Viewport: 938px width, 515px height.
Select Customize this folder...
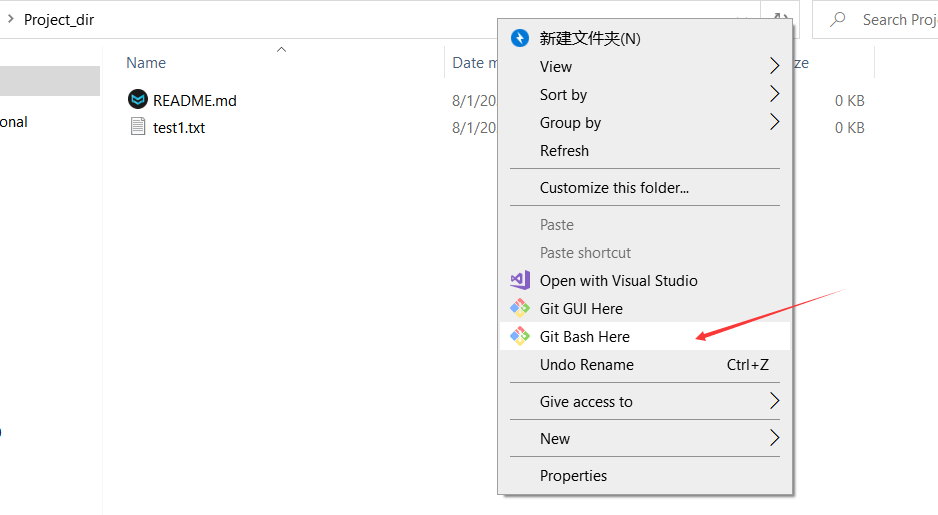click(645, 188)
